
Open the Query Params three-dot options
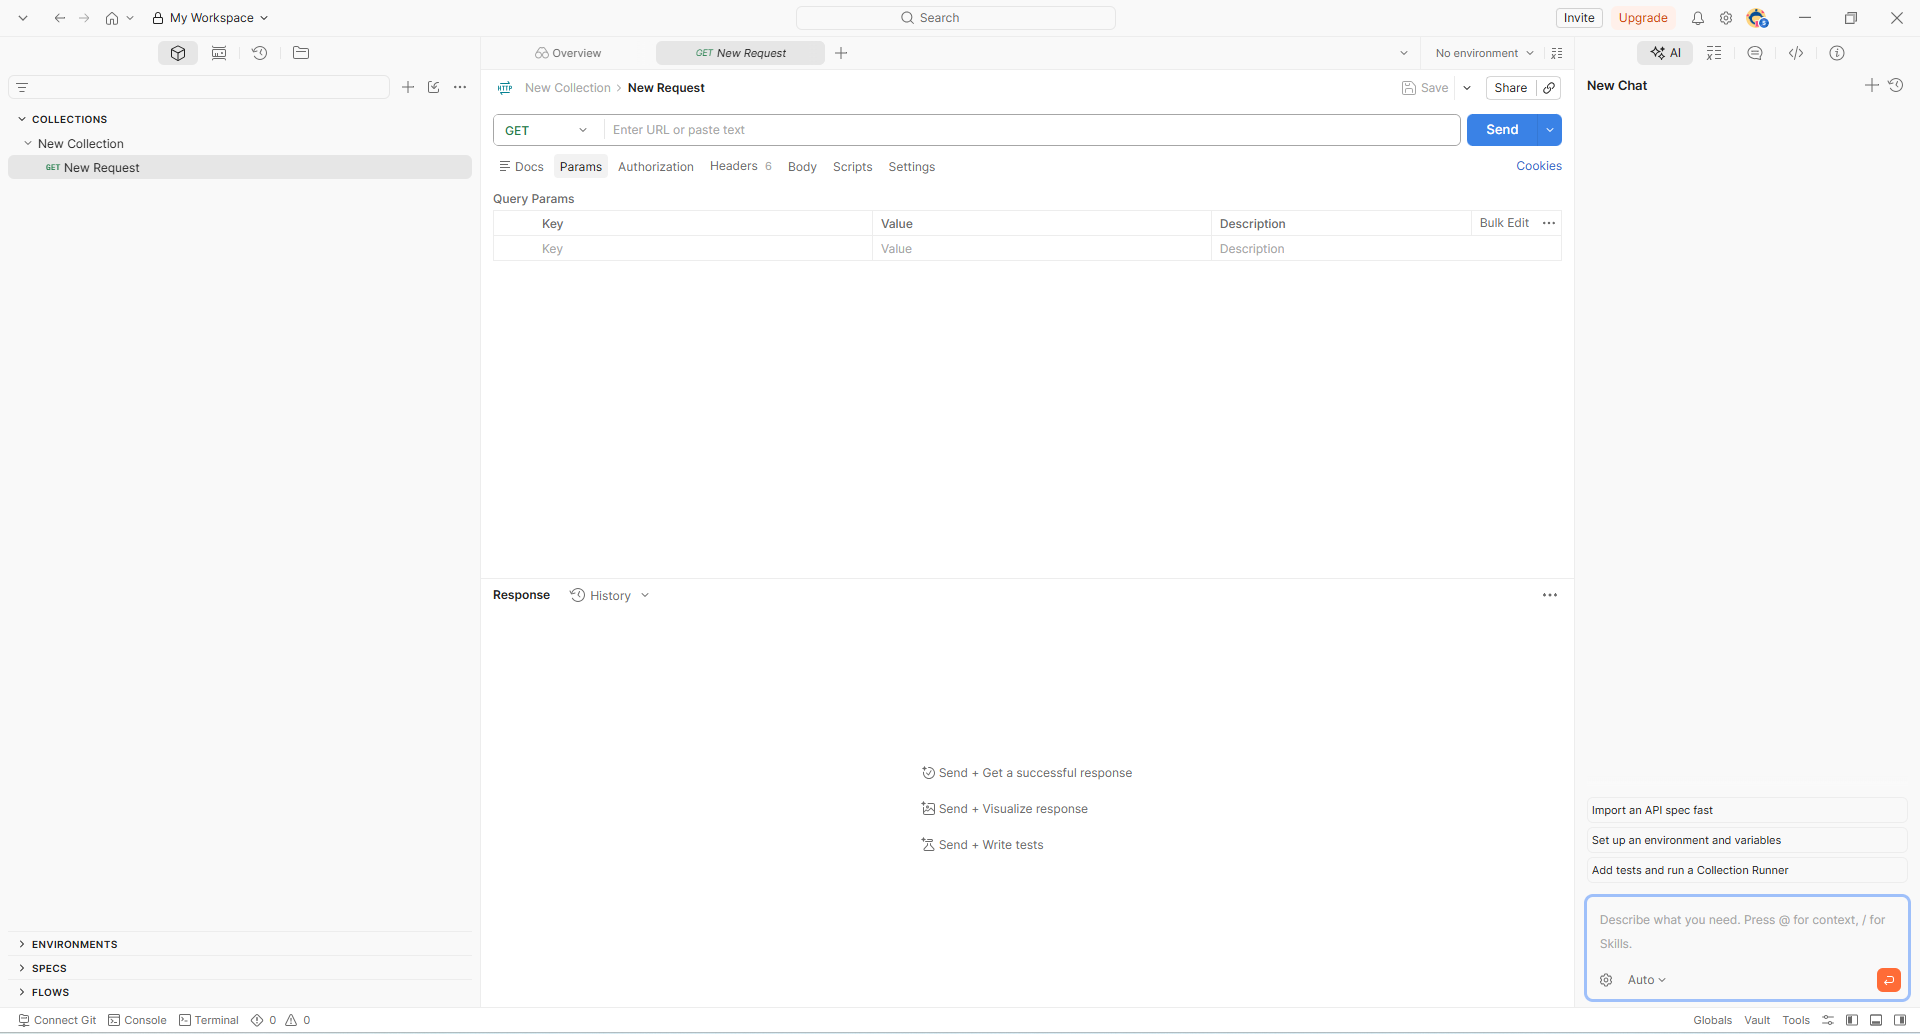click(1549, 223)
